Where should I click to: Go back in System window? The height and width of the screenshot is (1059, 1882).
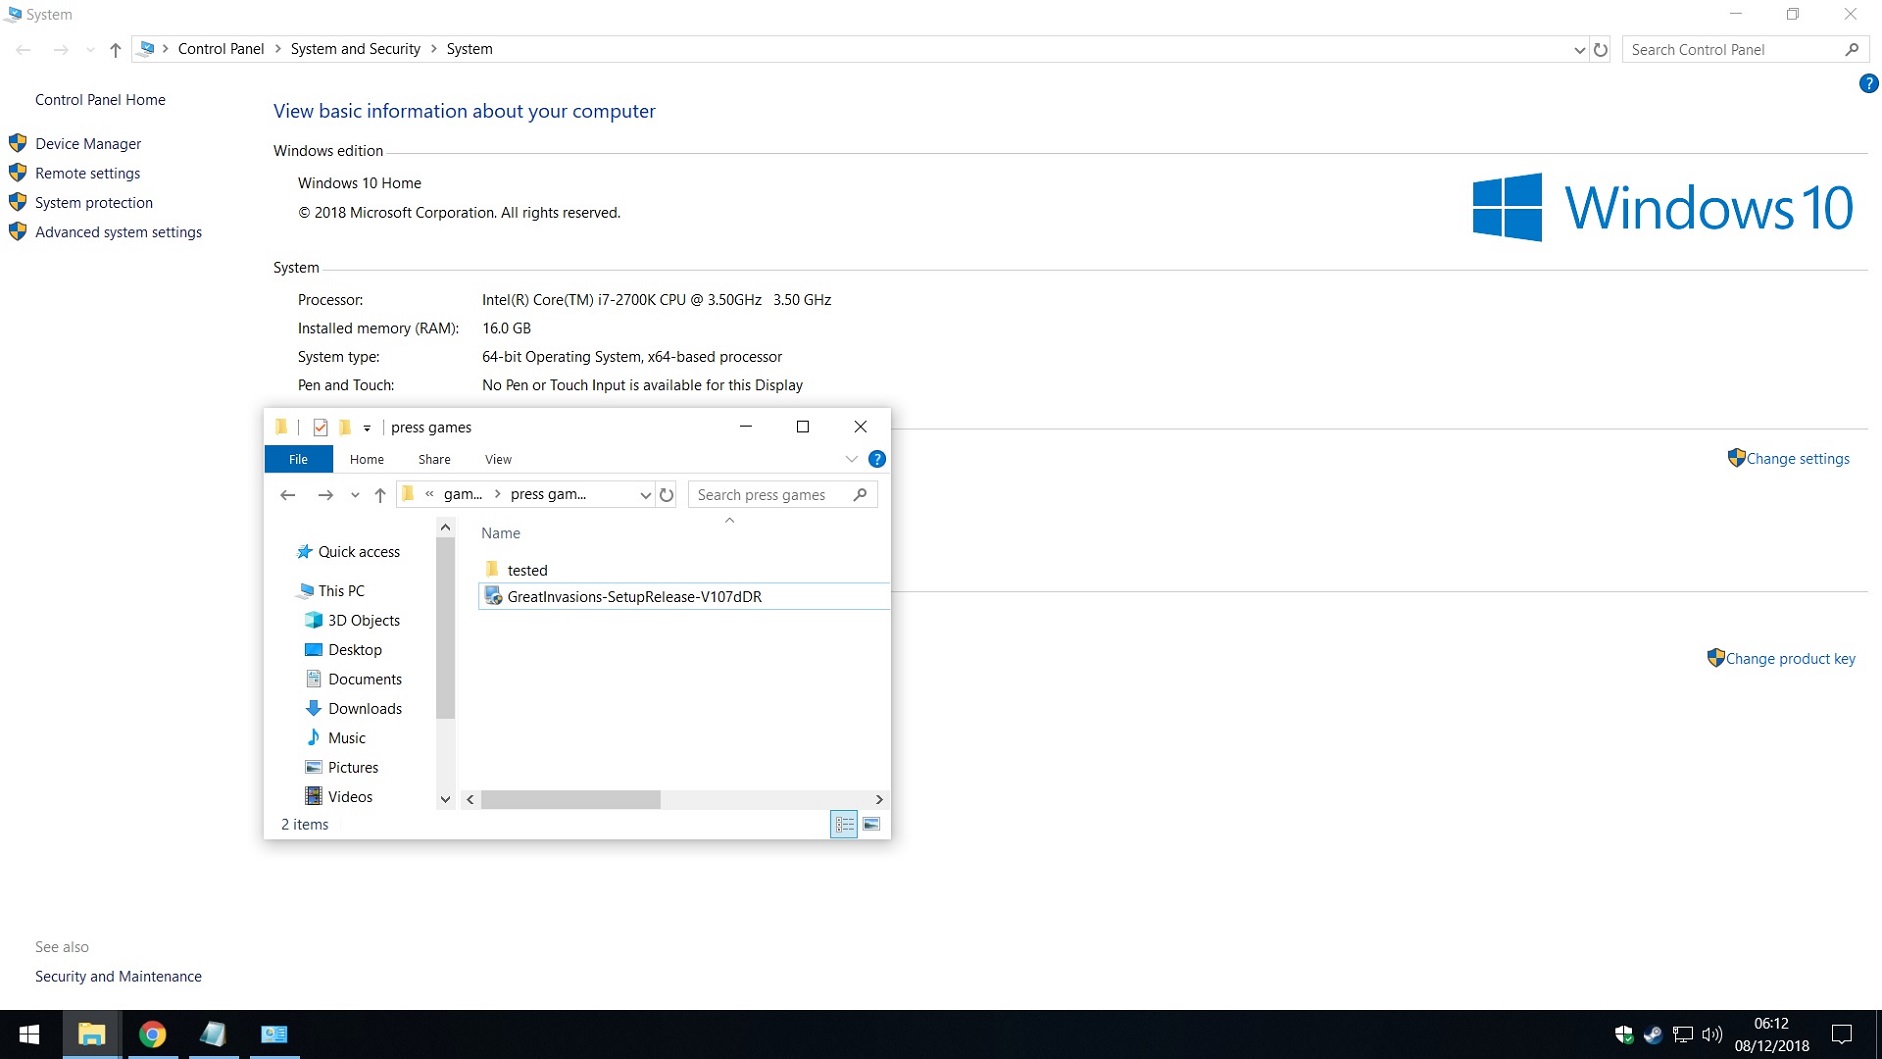(x=24, y=49)
